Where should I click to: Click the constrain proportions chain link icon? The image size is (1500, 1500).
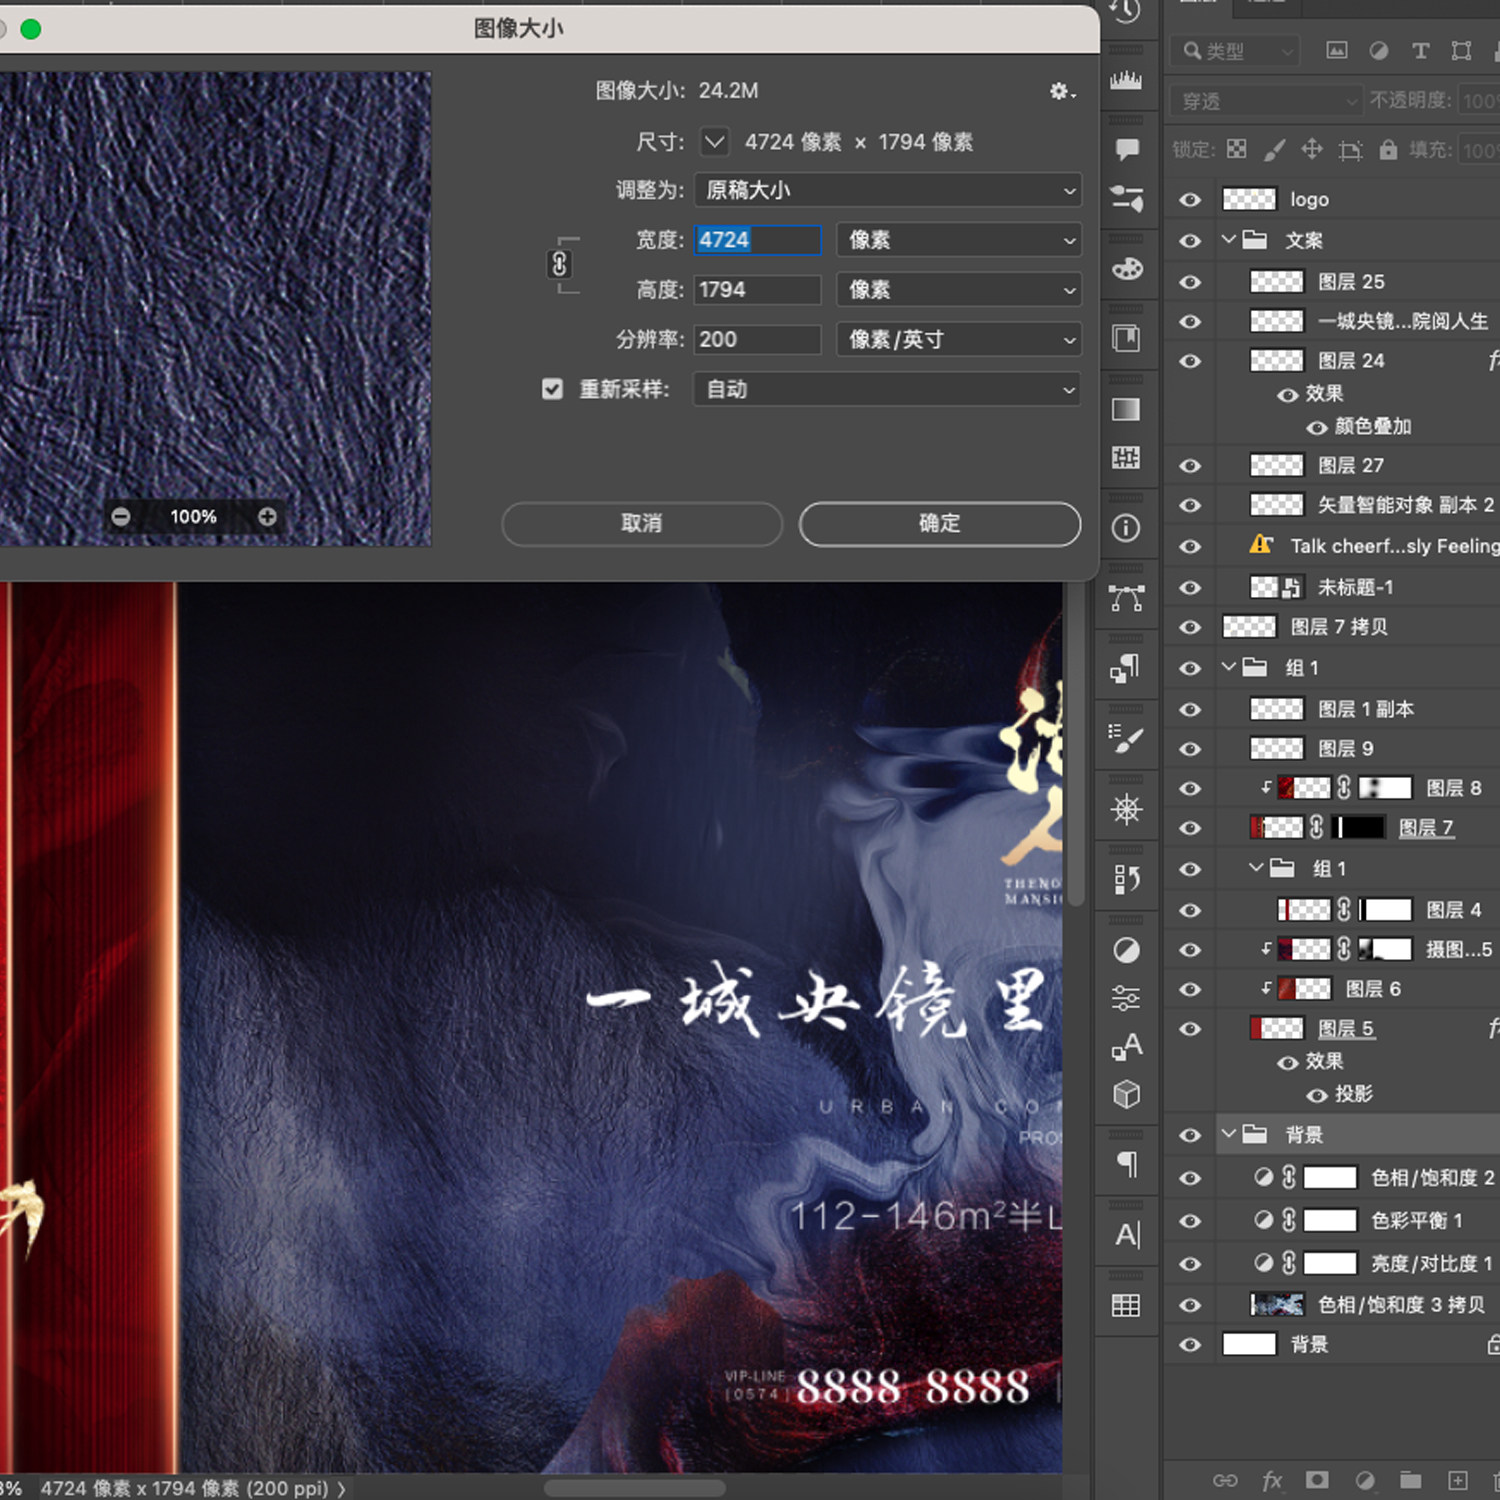point(560,264)
